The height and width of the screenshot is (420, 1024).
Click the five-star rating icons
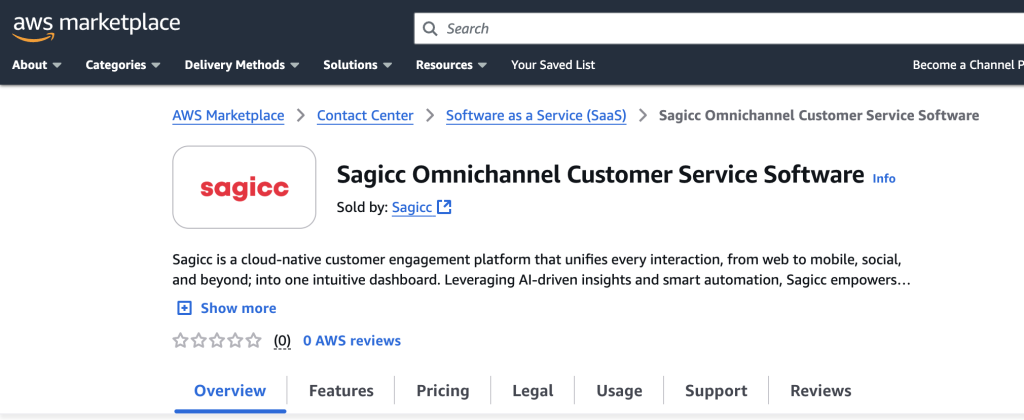pos(217,341)
